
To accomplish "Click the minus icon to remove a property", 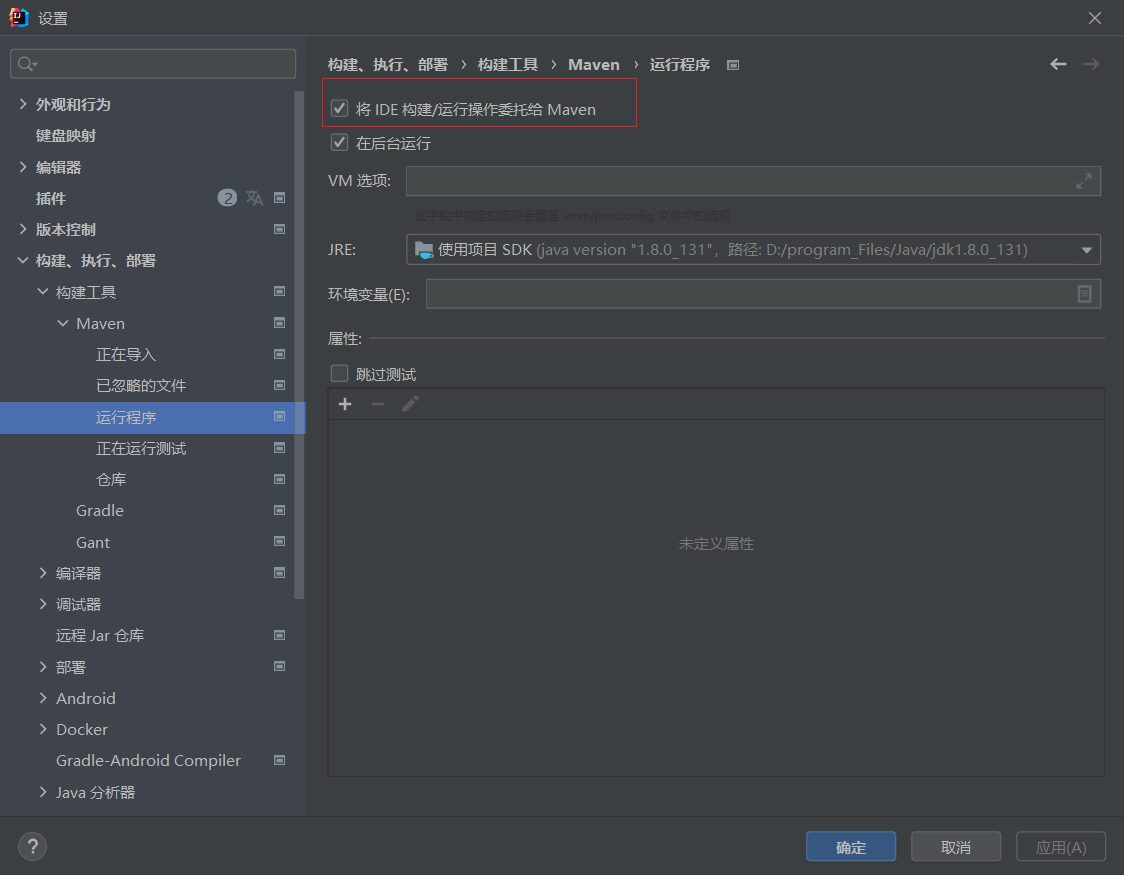I will [378, 404].
